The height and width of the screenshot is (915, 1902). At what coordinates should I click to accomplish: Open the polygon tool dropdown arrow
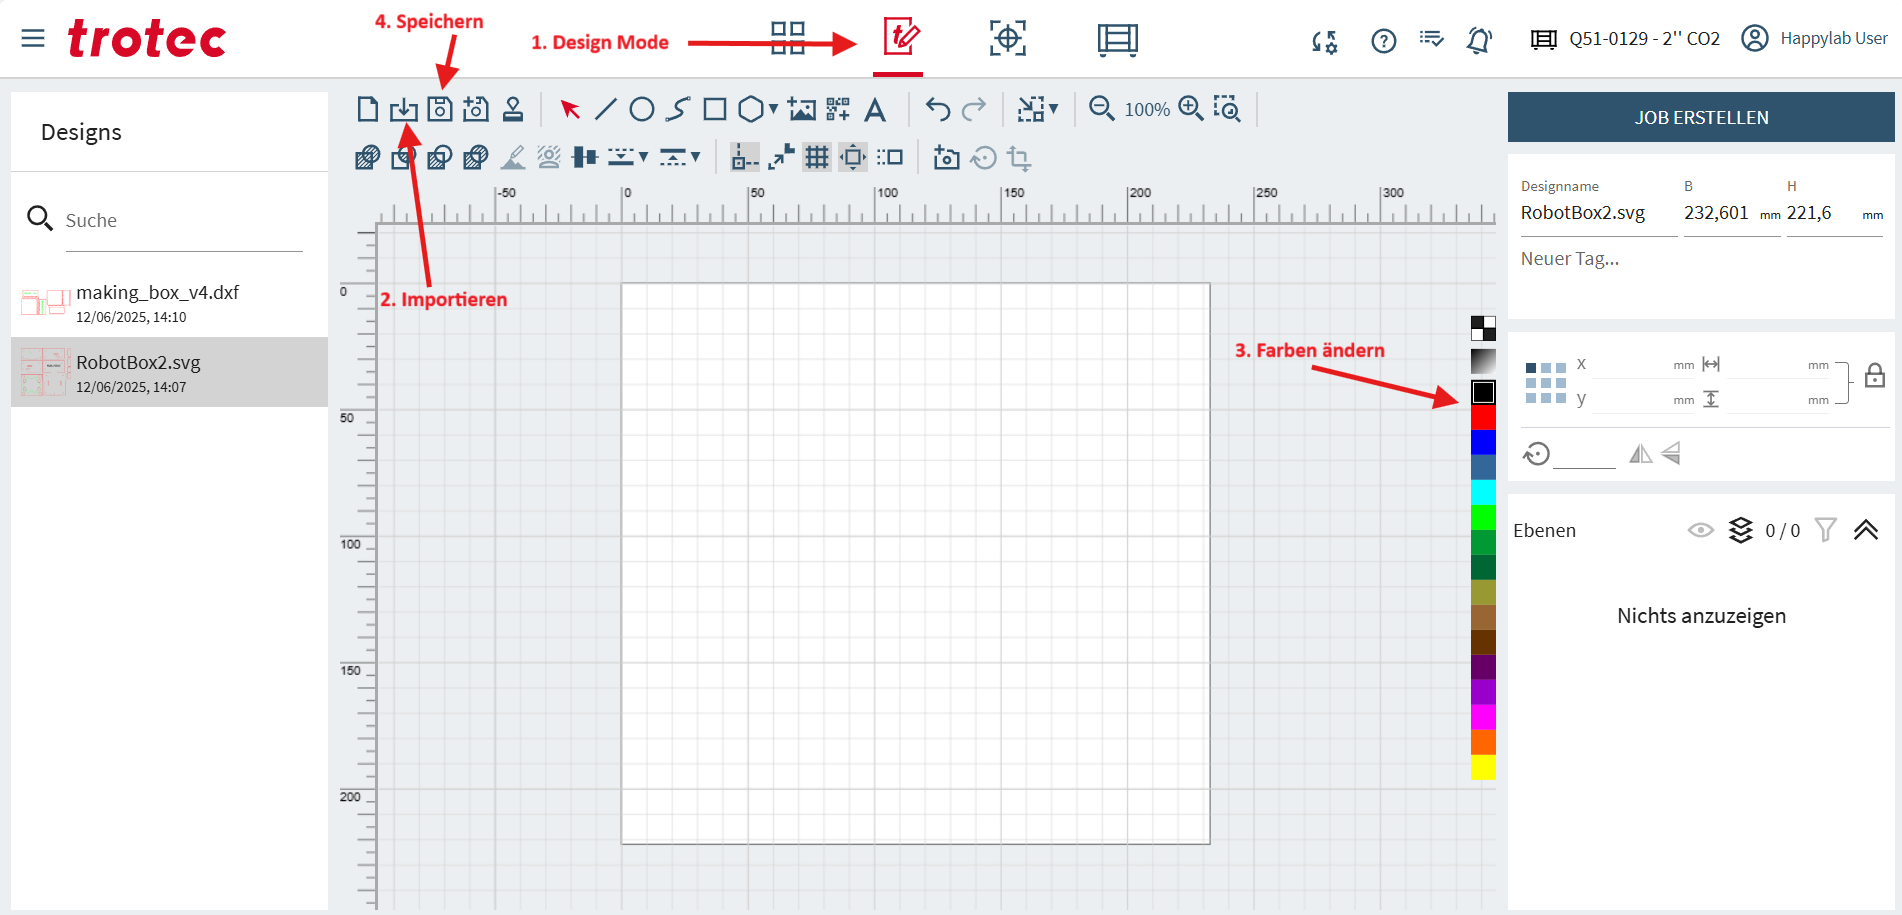pos(773,109)
